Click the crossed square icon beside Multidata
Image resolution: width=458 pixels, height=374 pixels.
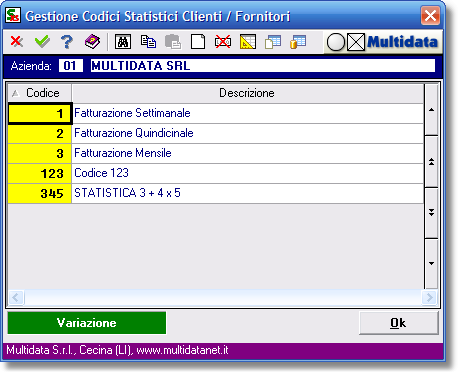pyautogui.click(x=356, y=42)
